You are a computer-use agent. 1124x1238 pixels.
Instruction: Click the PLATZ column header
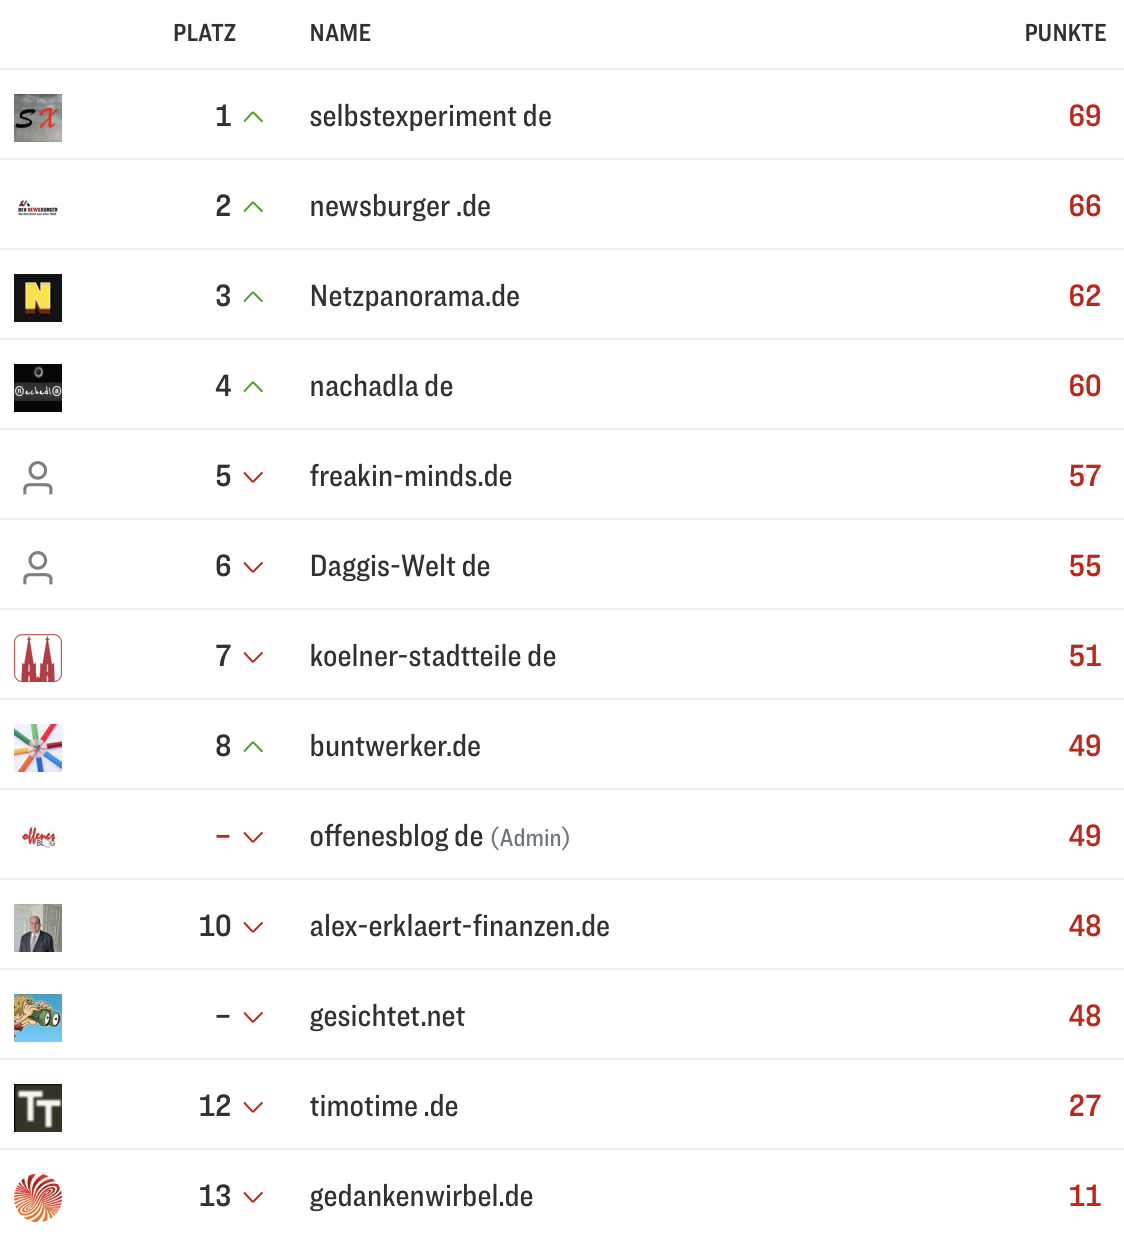point(205,33)
